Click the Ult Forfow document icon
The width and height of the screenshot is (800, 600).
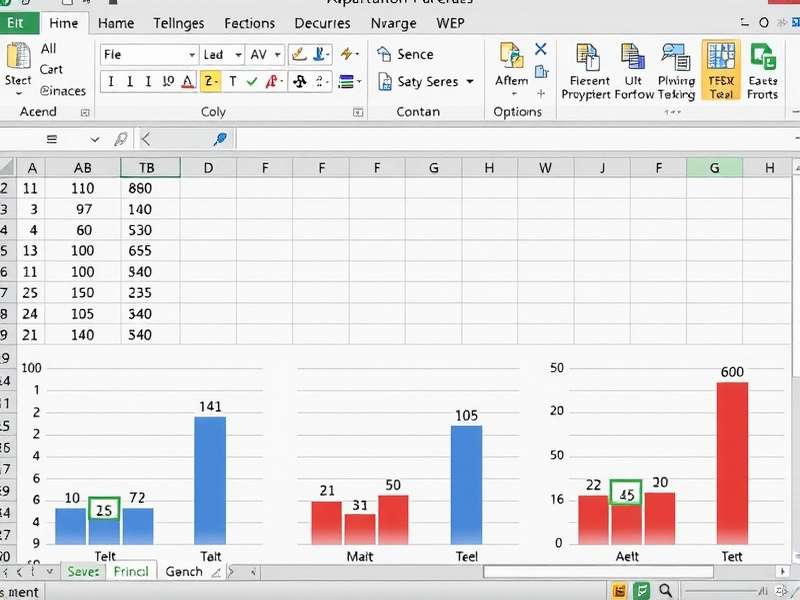point(633,58)
